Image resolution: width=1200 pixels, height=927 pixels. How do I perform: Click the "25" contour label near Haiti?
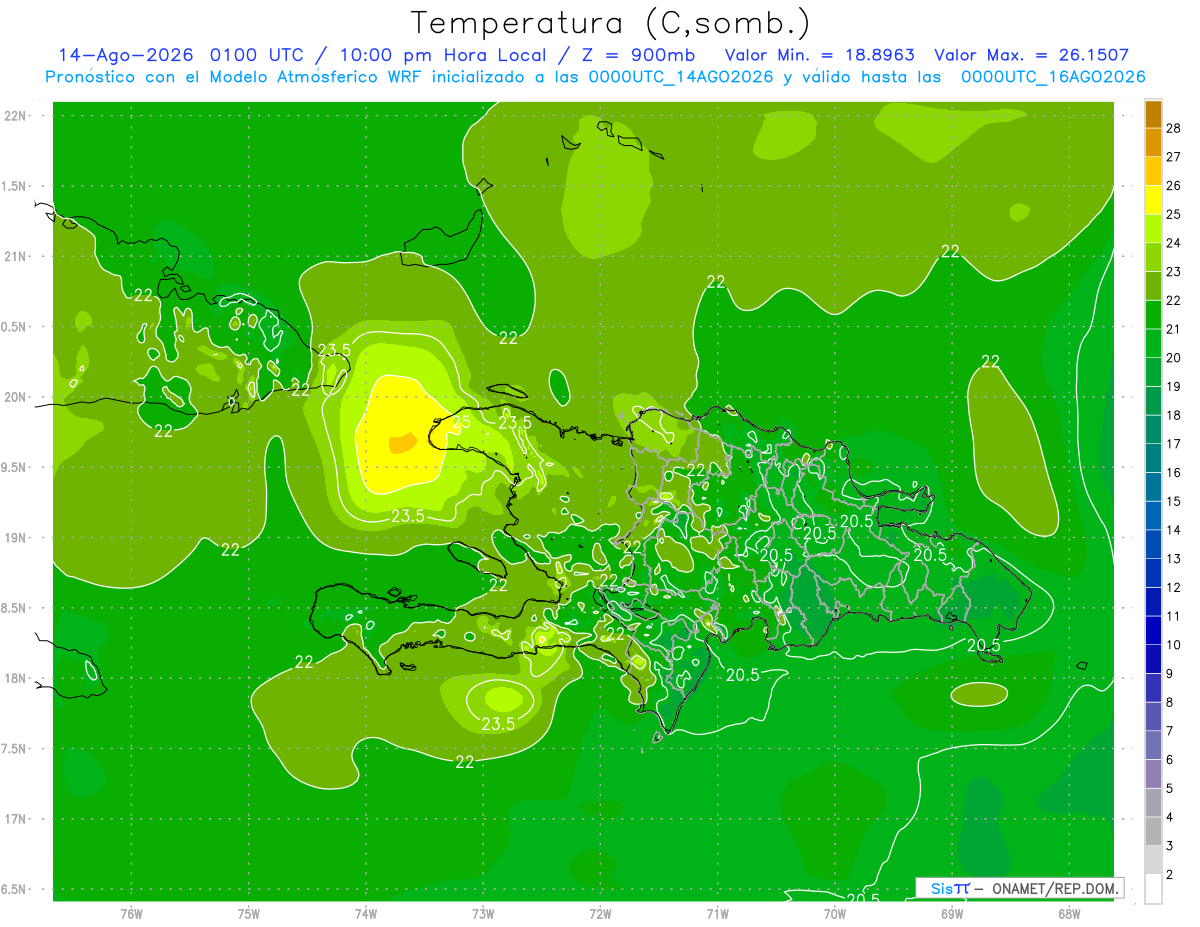click(x=461, y=423)
